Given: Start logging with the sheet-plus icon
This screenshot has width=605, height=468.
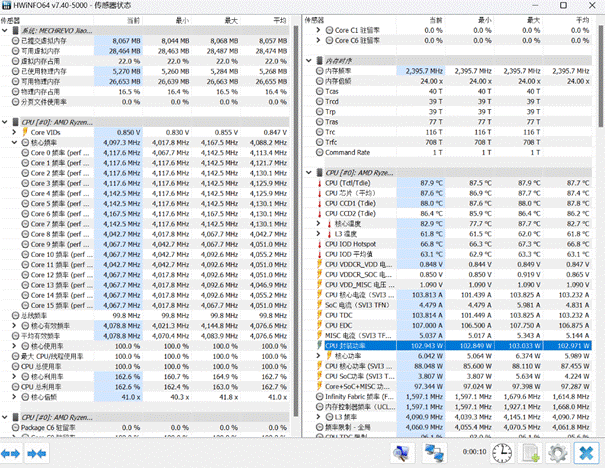Looking at the screenshot, I should coord(531,453).
